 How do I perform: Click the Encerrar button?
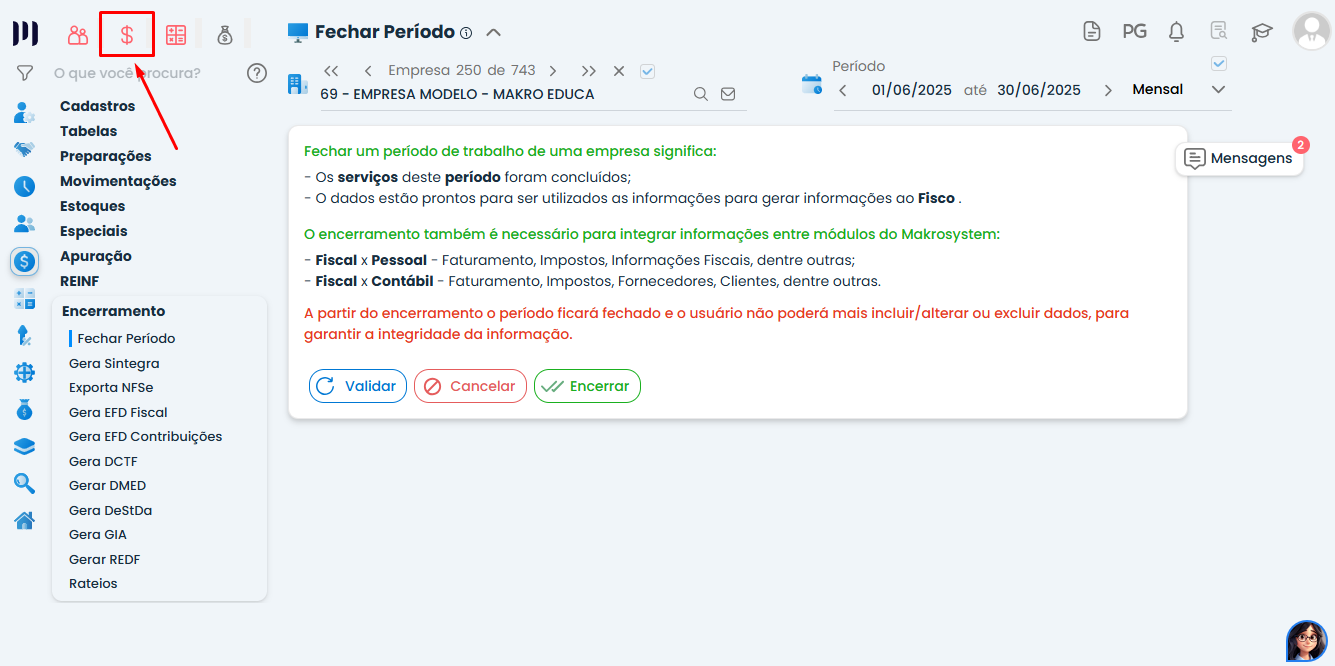coord(587,386)
